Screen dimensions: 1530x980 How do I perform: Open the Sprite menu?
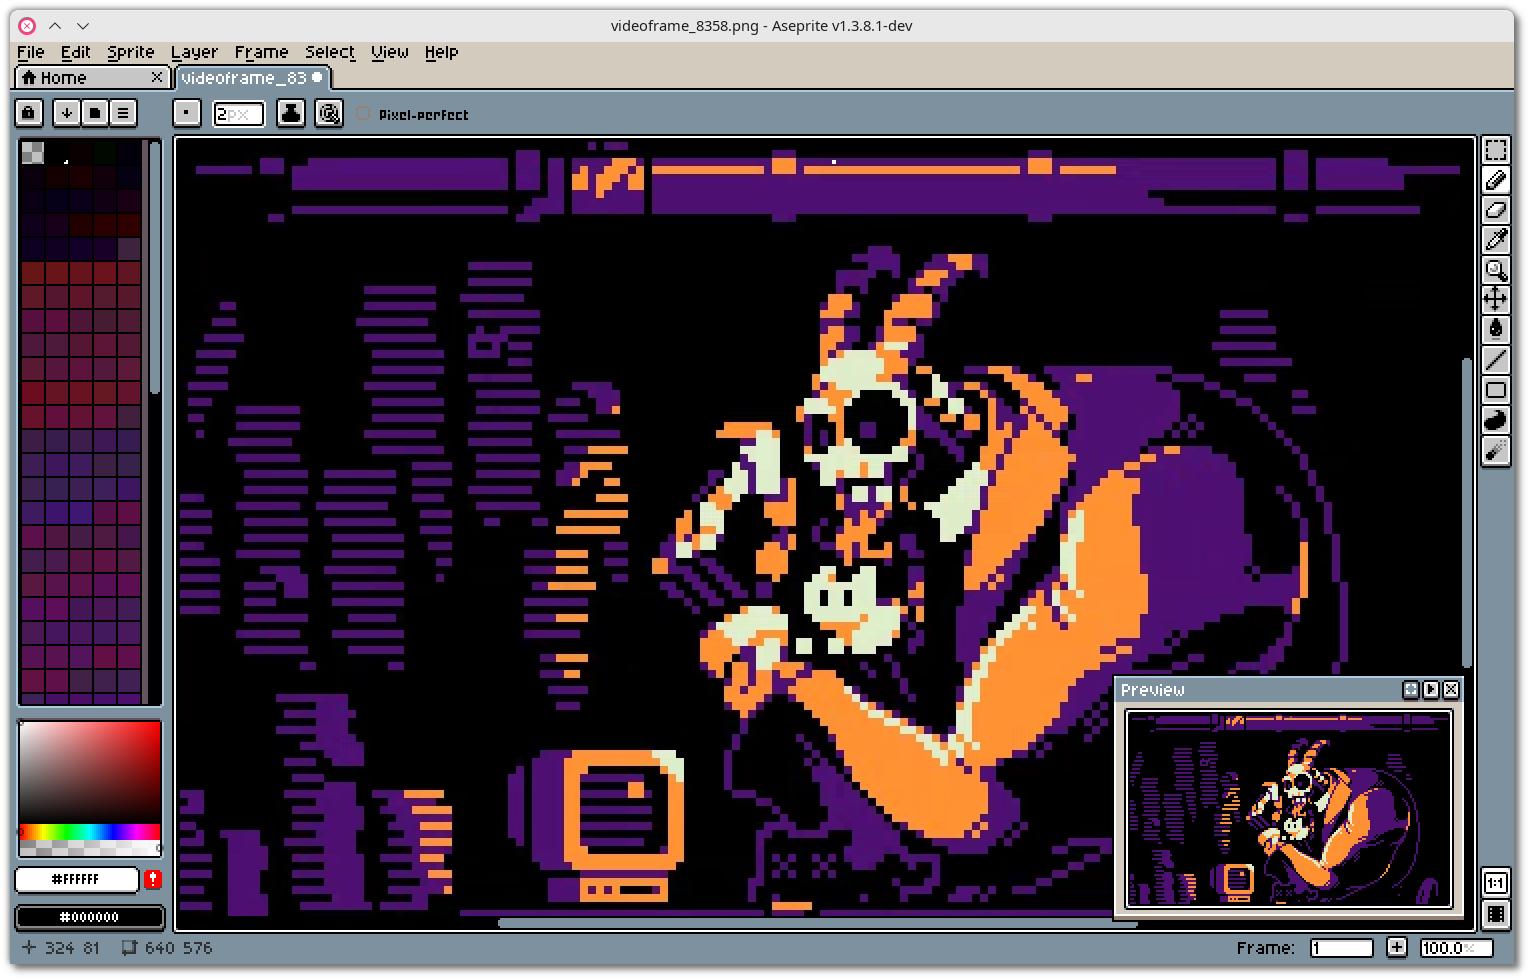point(130,52)
